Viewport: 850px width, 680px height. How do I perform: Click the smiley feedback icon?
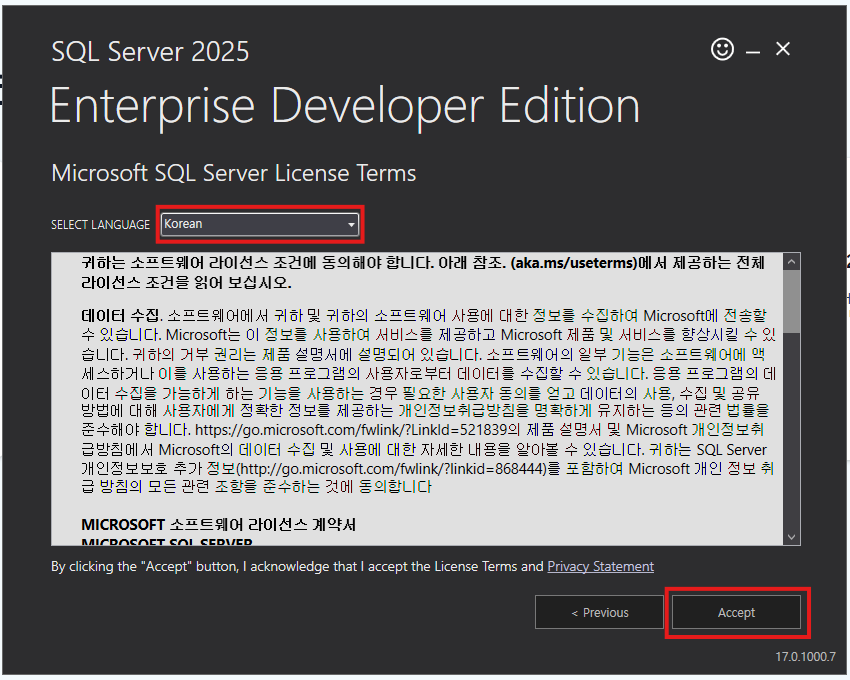[x=722, y=49]
